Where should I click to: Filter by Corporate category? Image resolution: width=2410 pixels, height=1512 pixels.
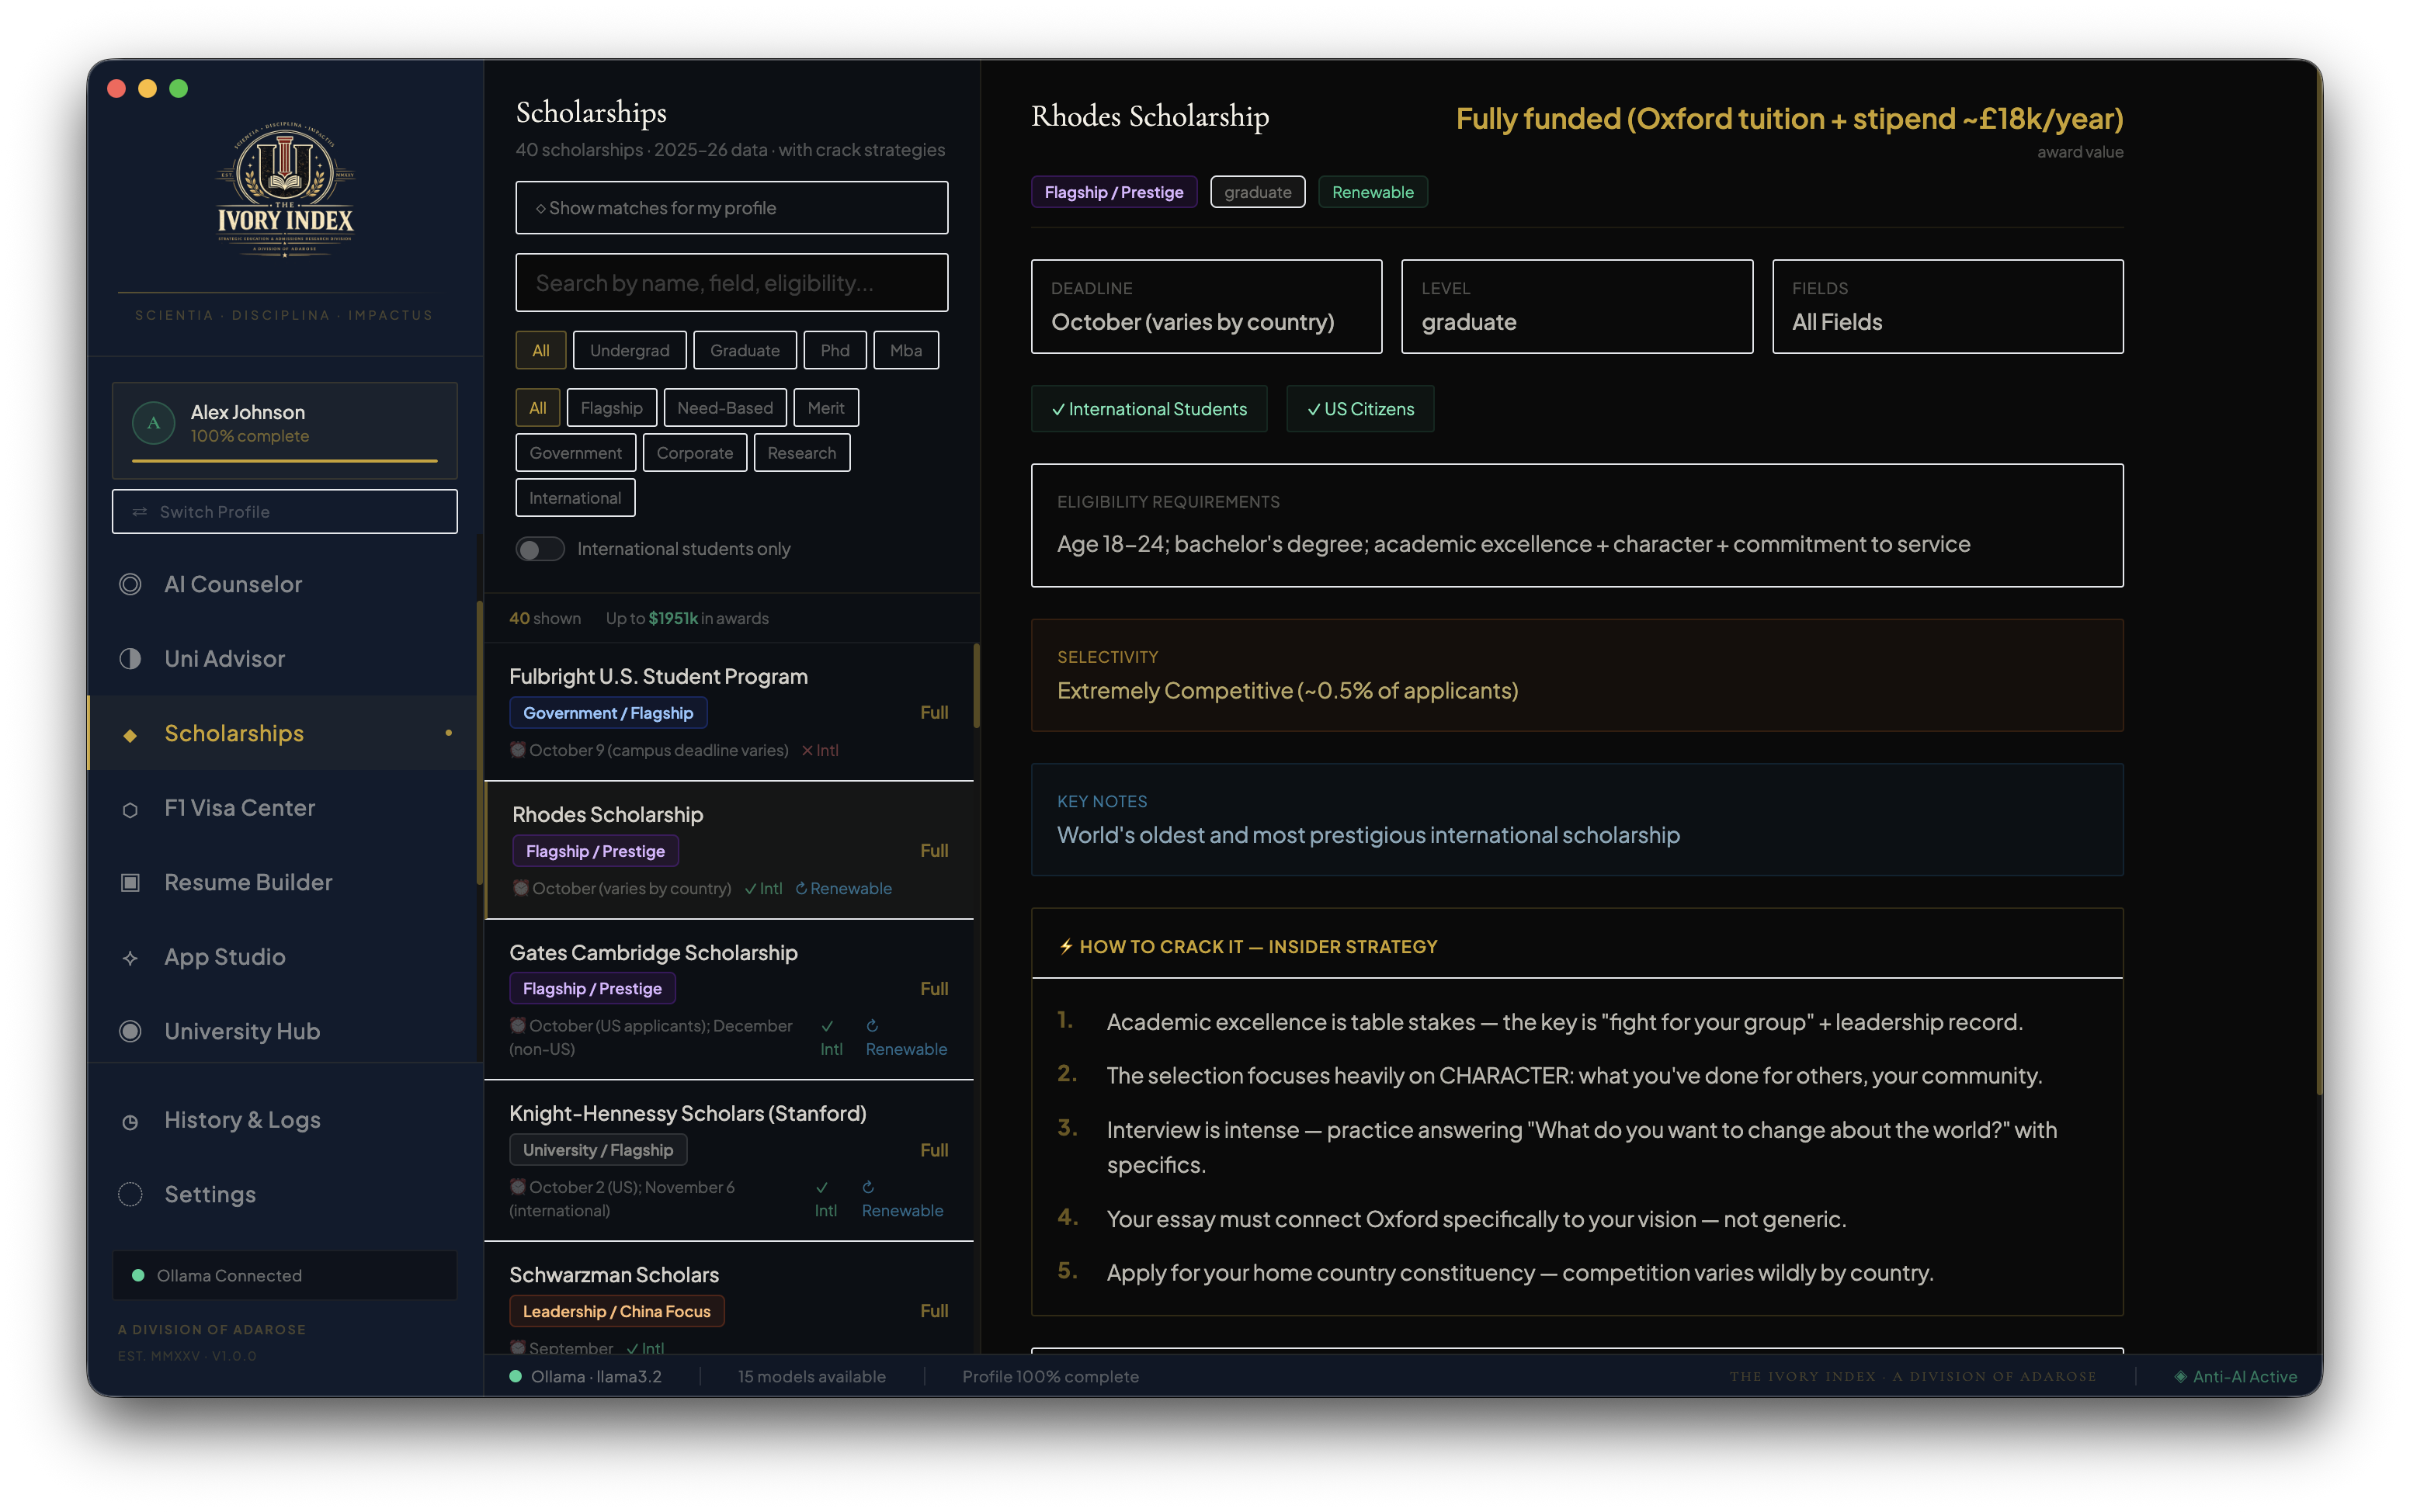click(x=695, y=453)
